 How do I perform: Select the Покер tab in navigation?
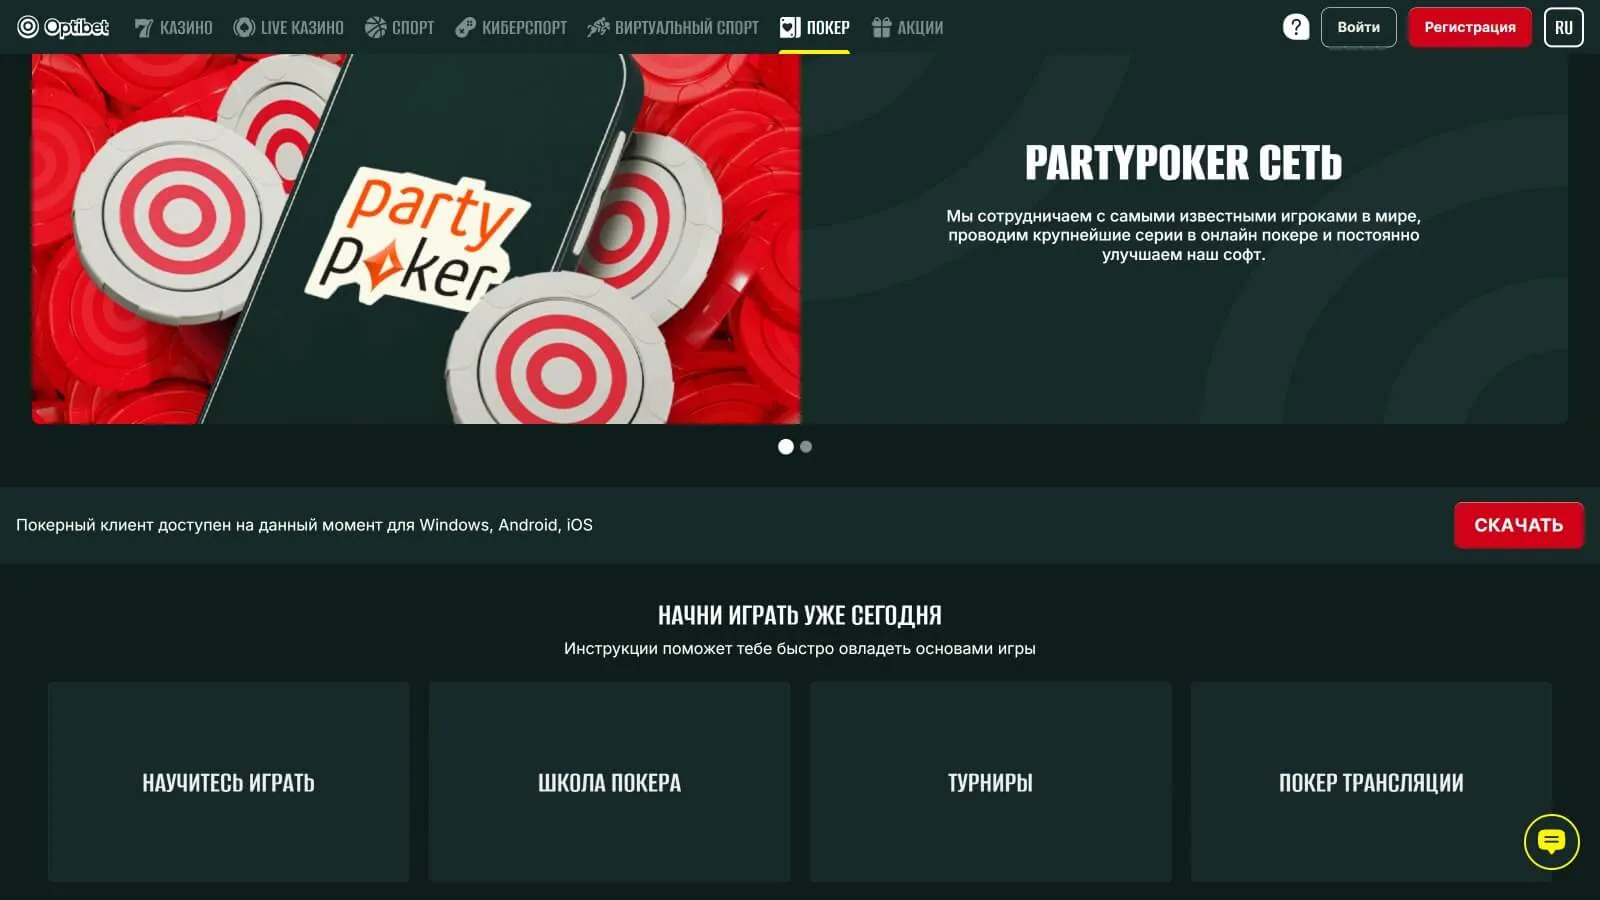(815, 27)
